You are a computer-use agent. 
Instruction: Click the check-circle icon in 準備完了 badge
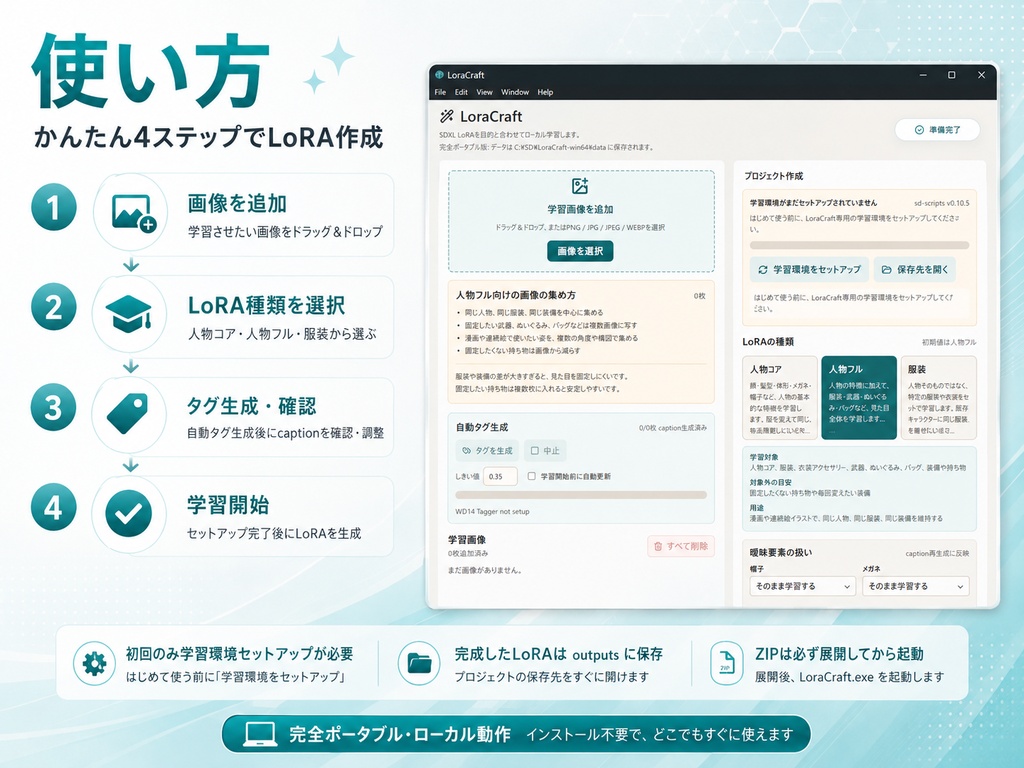point(919,130)
